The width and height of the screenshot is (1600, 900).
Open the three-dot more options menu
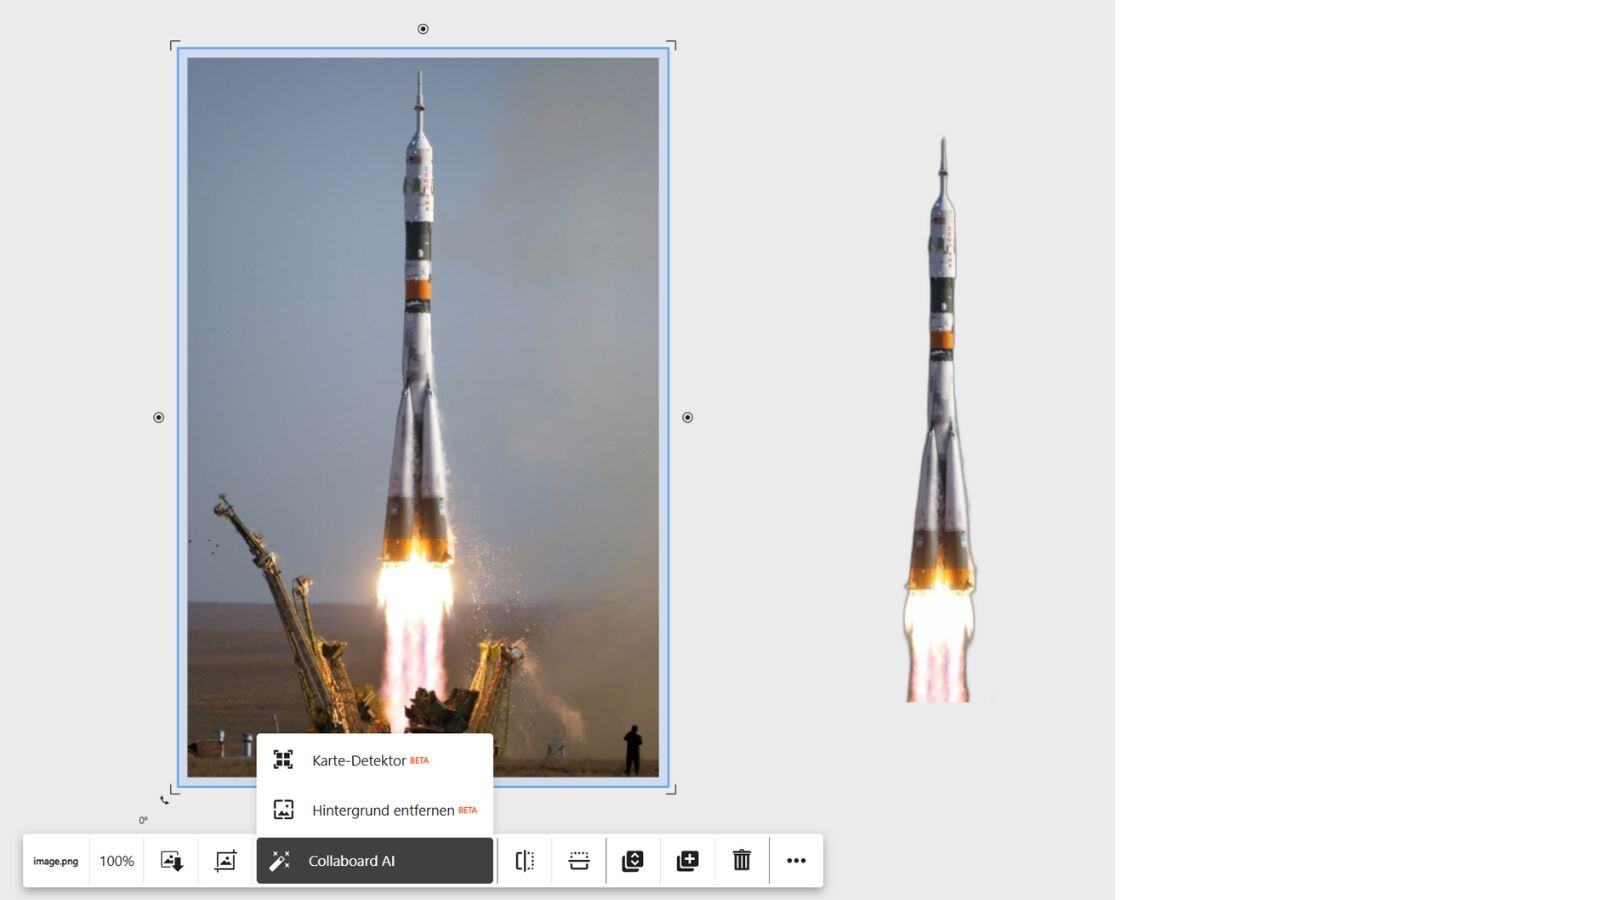796,861
